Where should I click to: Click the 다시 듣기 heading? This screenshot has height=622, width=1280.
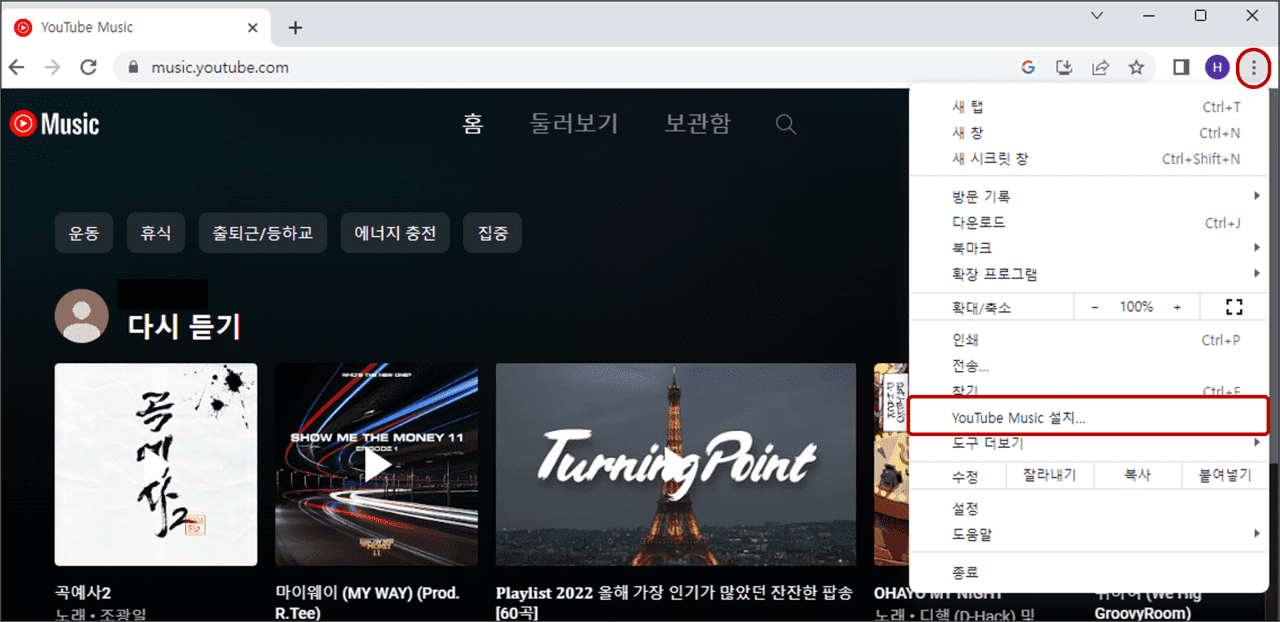pos(184,326)
